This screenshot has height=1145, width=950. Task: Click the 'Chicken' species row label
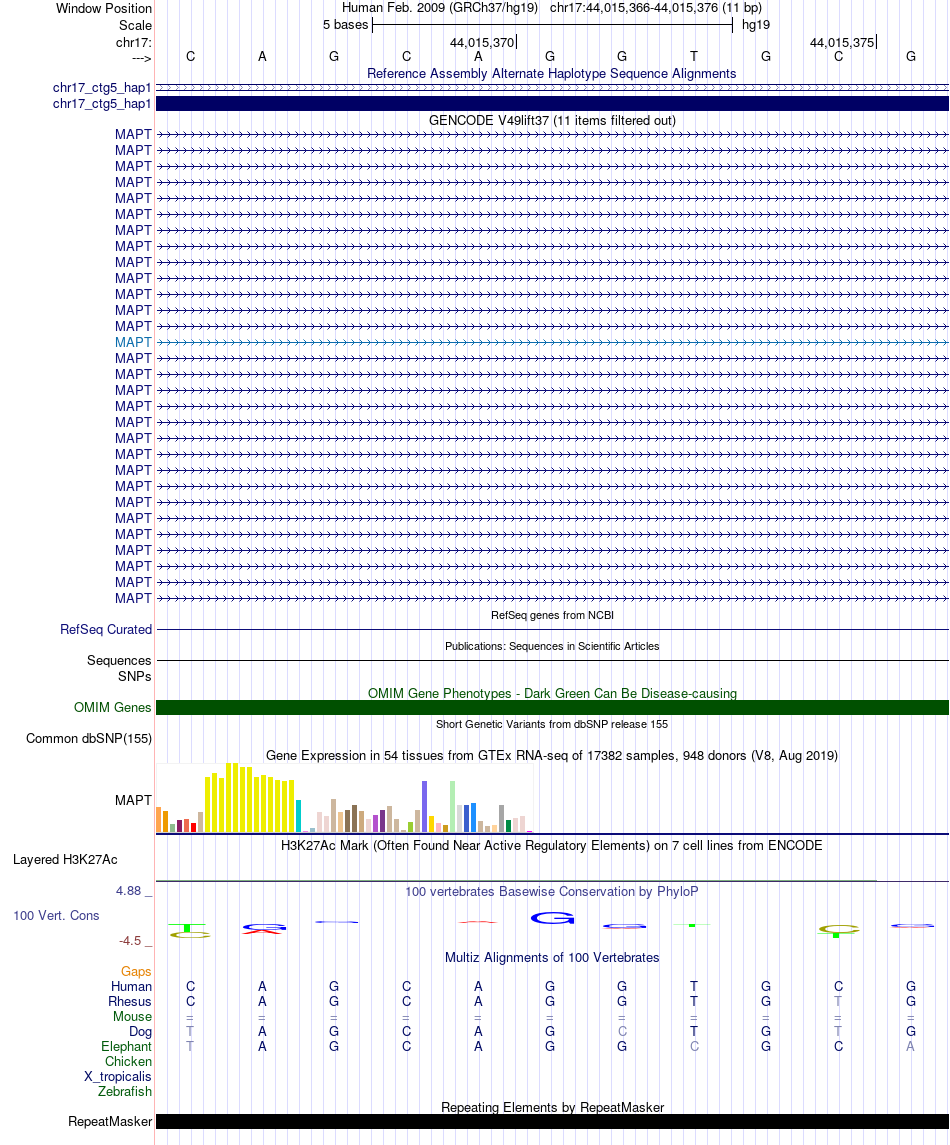tap(128, 1062)
